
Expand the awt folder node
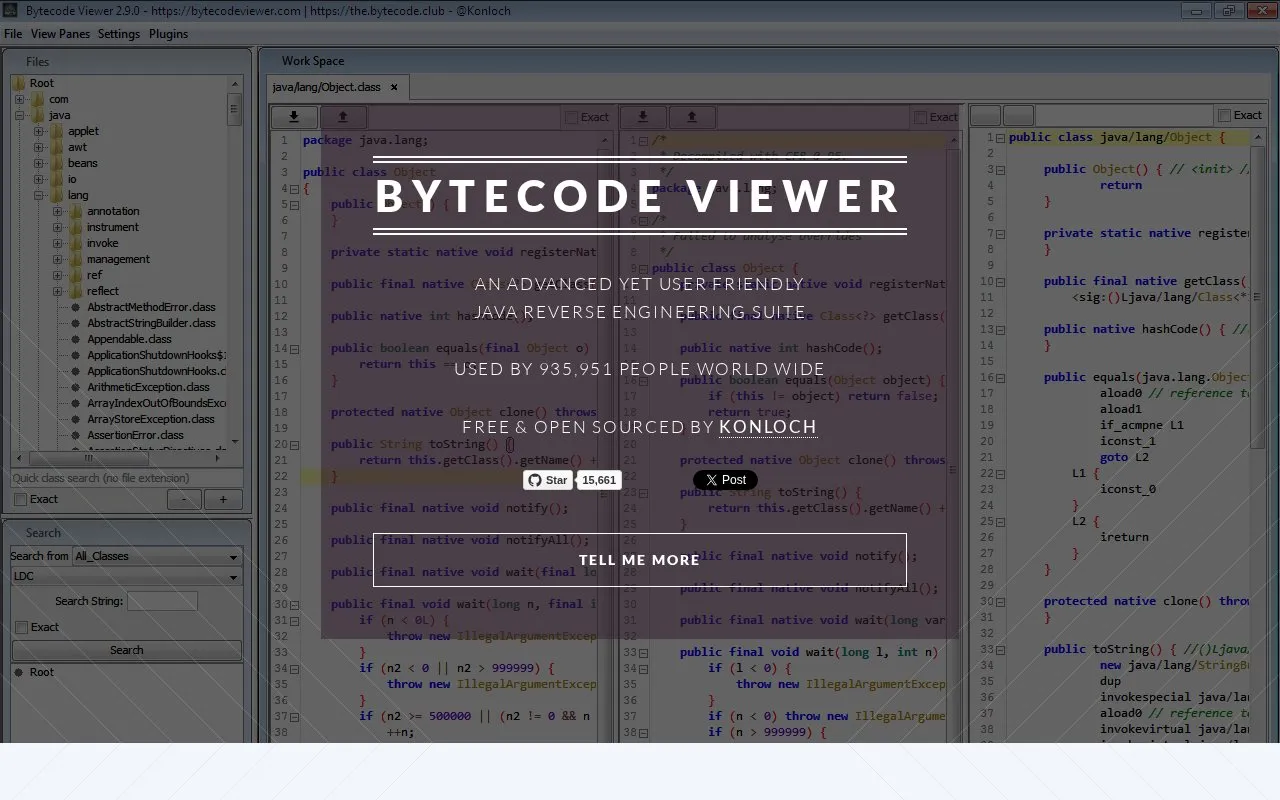point(38,147)
